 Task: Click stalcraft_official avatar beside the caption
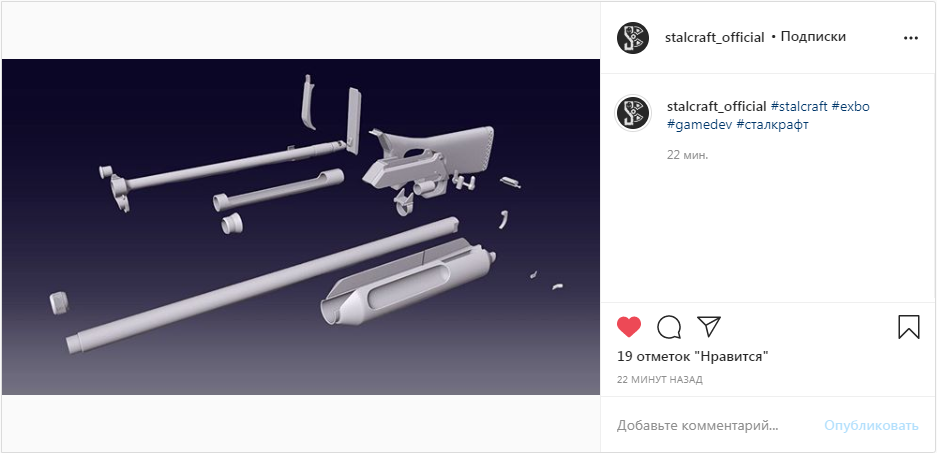[633, 112]
